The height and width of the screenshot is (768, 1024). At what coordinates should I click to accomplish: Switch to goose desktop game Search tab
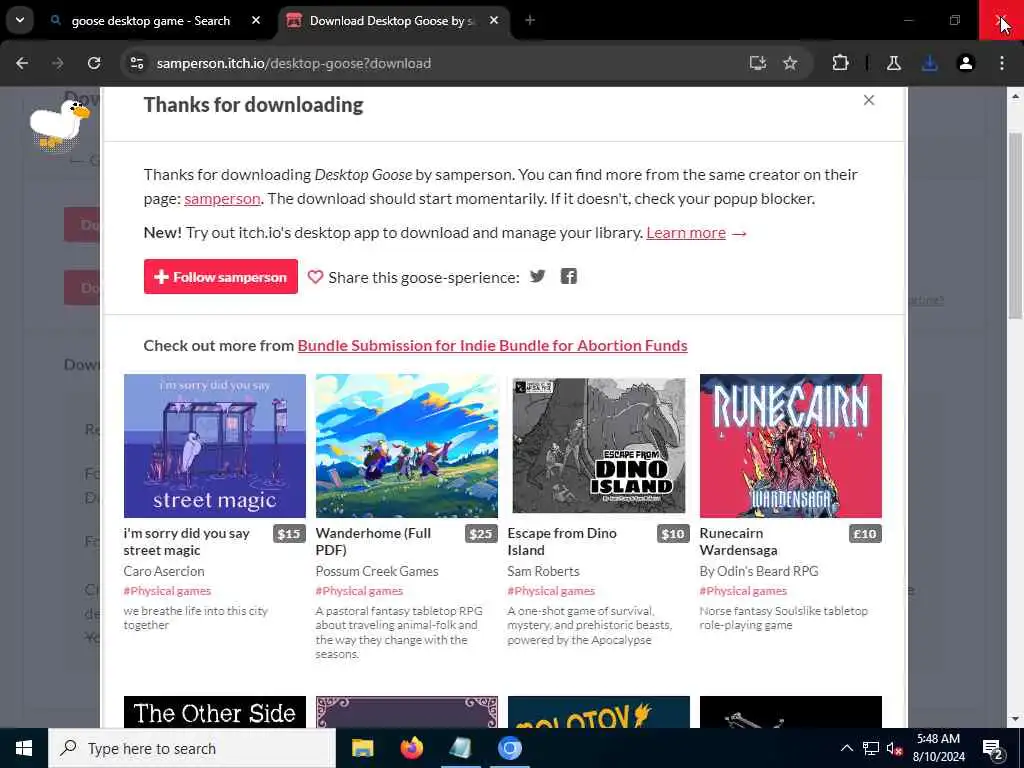coord(151,21)
